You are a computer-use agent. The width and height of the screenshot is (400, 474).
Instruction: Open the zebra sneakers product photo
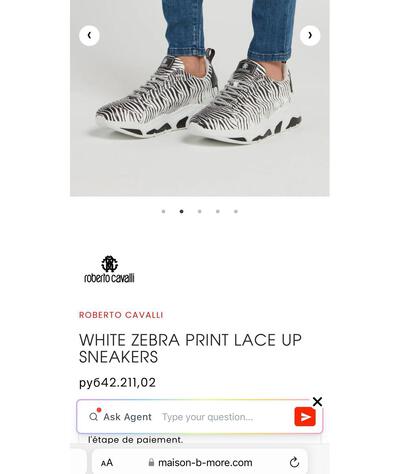point(200,98)
